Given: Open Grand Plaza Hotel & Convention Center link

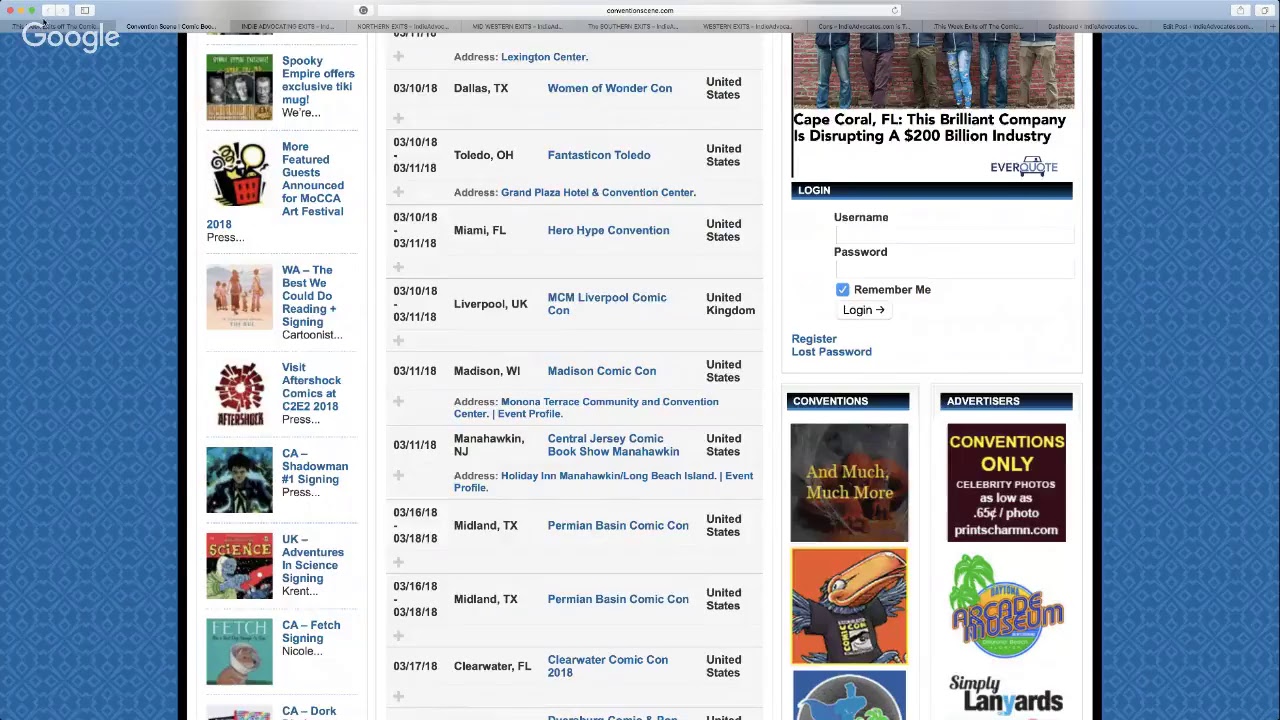Looking at the screenshot, I should [597, 192].
